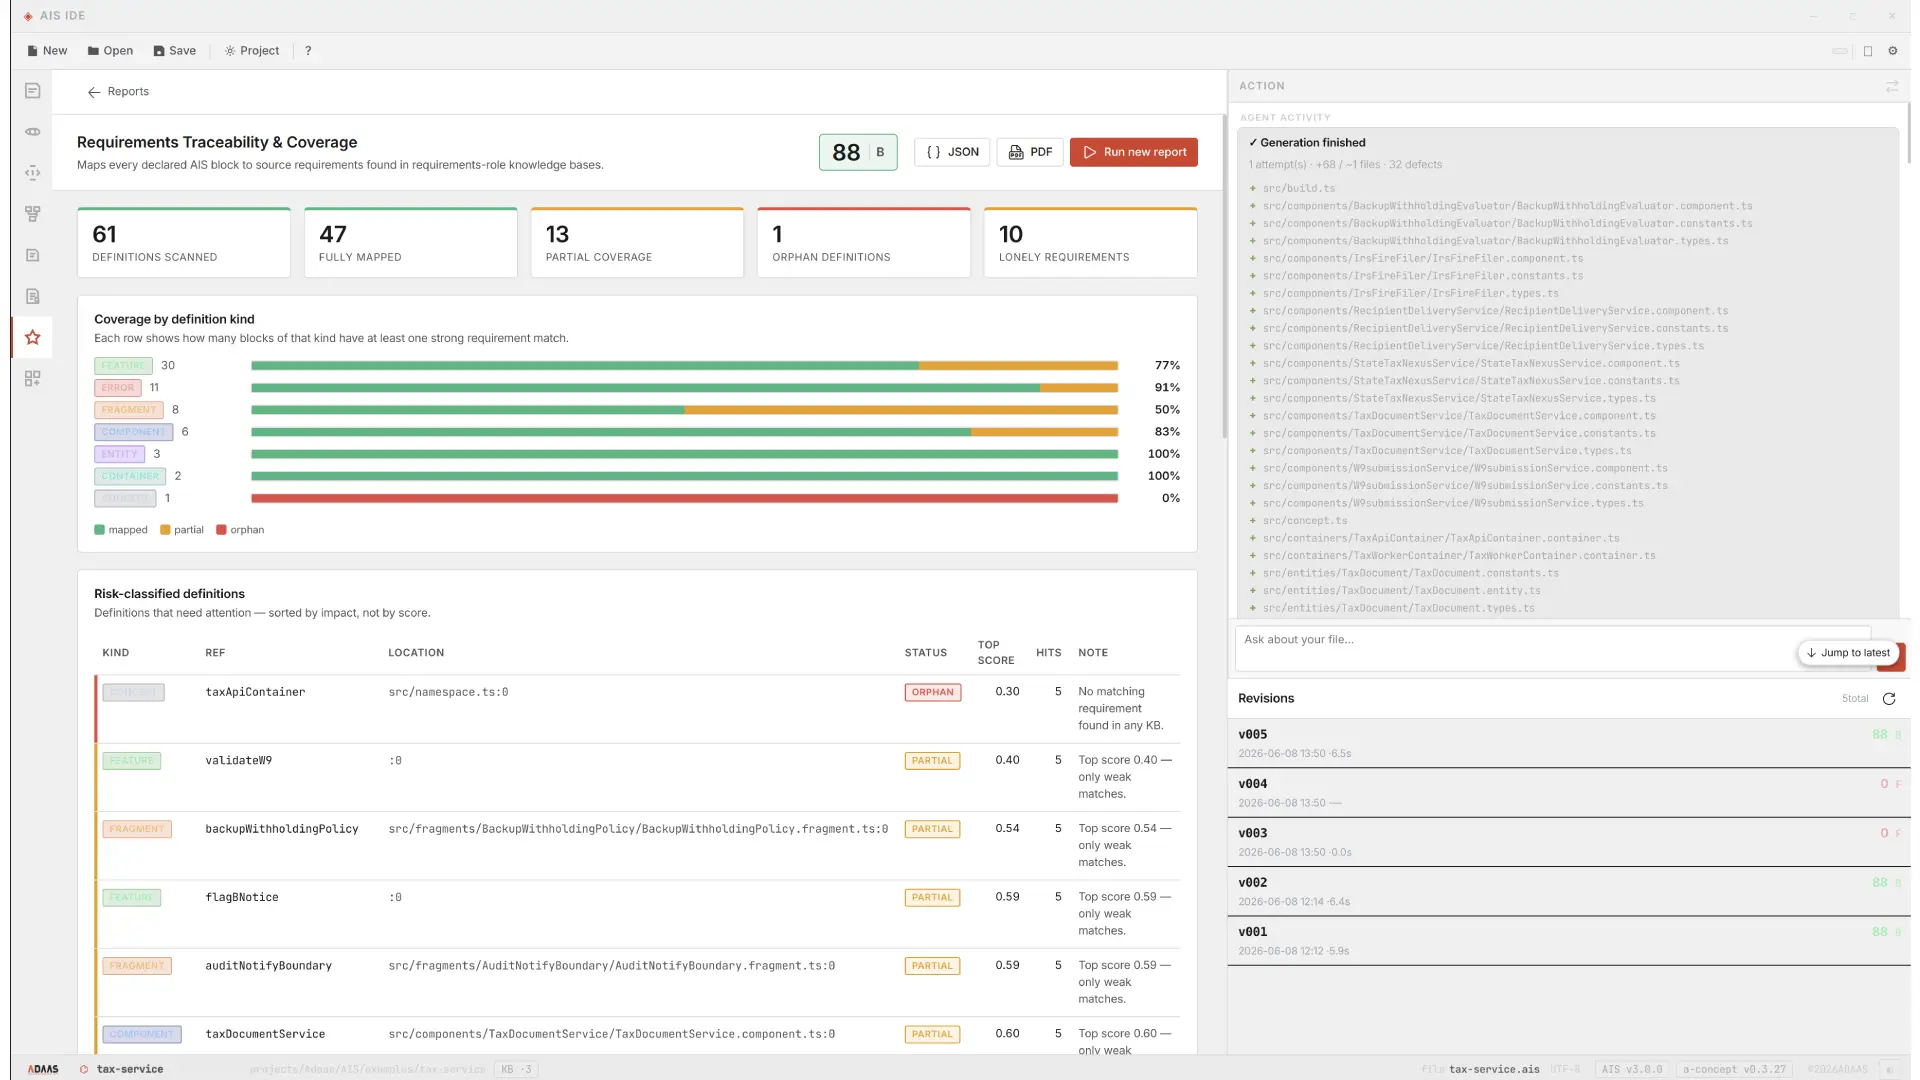
Task: Click the auditNotifyBoundary ref
Action: pyautogui.click(x=269, y=966)
